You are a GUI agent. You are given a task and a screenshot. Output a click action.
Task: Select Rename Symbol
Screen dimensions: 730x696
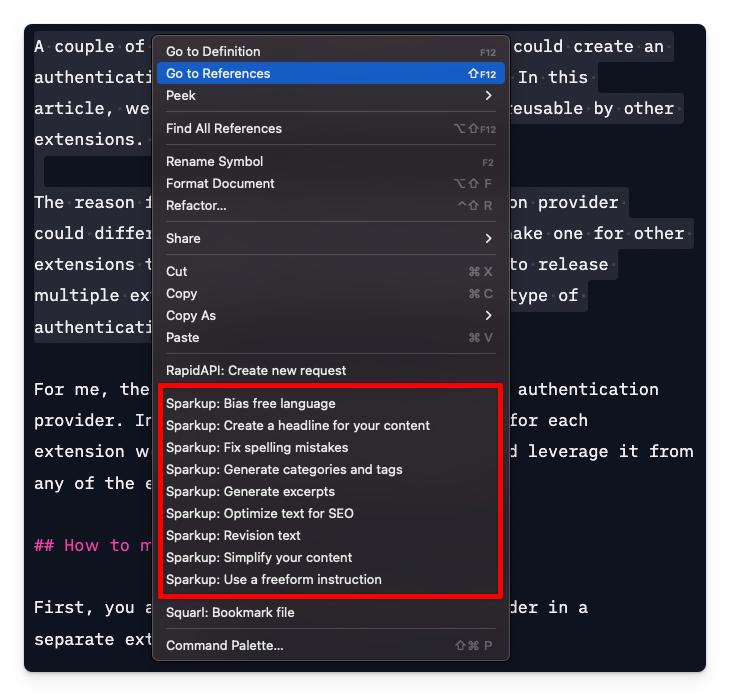tap(331, 162)
